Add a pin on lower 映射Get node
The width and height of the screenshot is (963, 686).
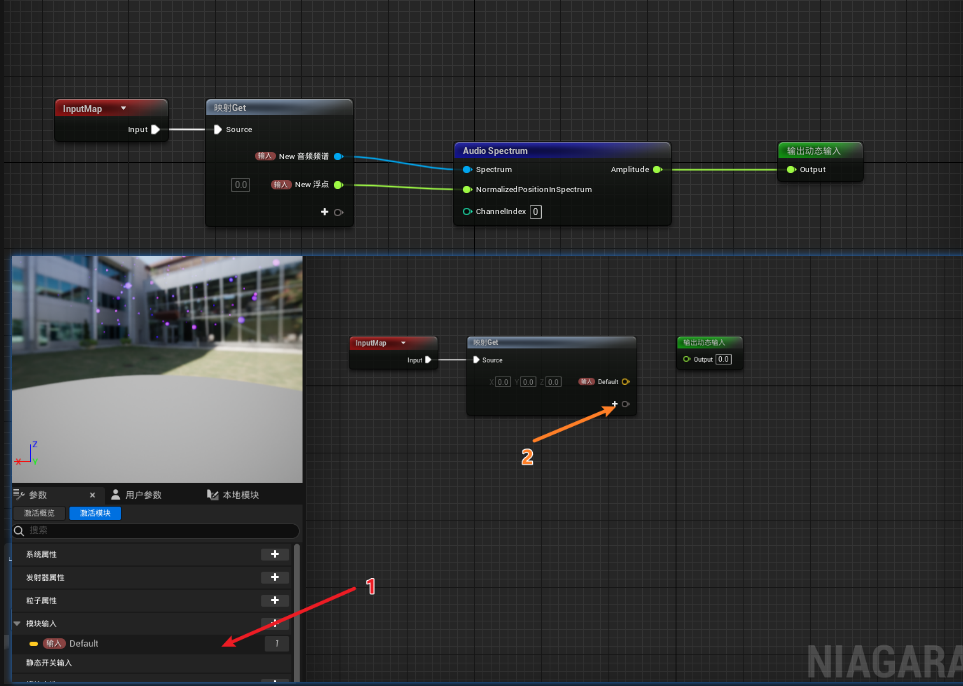(x=614, y=404)
